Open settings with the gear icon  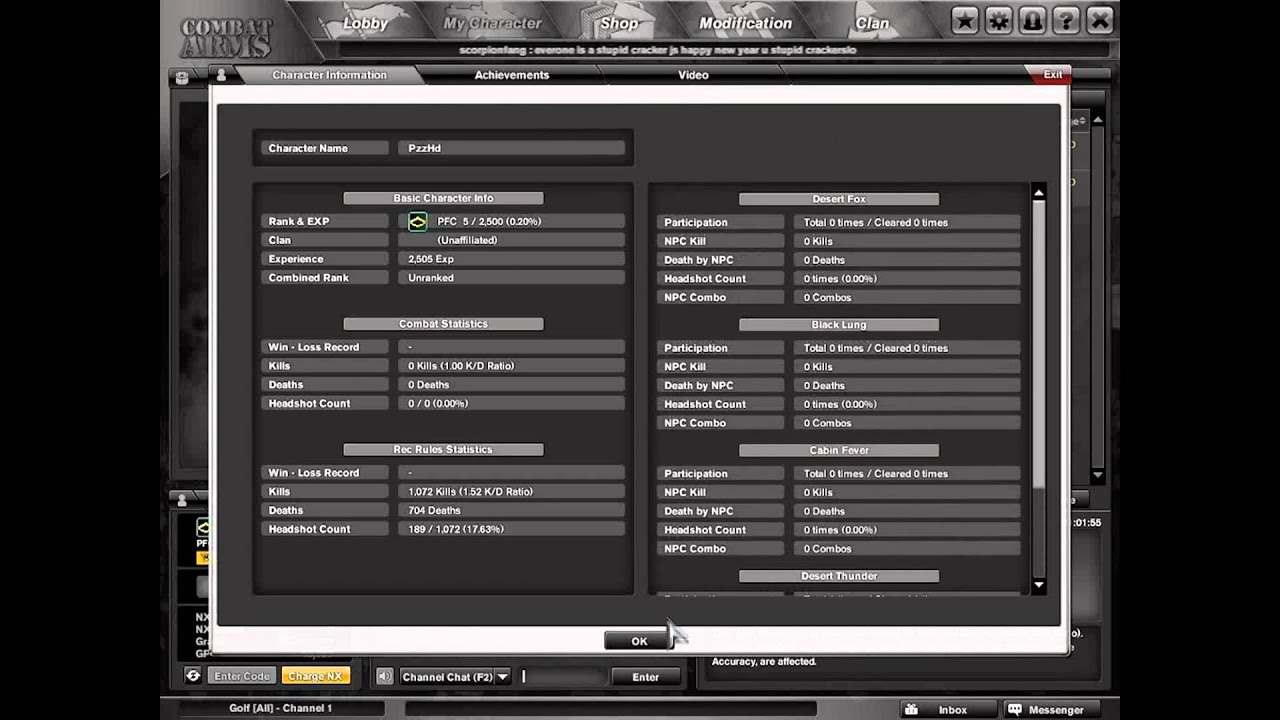999,20
